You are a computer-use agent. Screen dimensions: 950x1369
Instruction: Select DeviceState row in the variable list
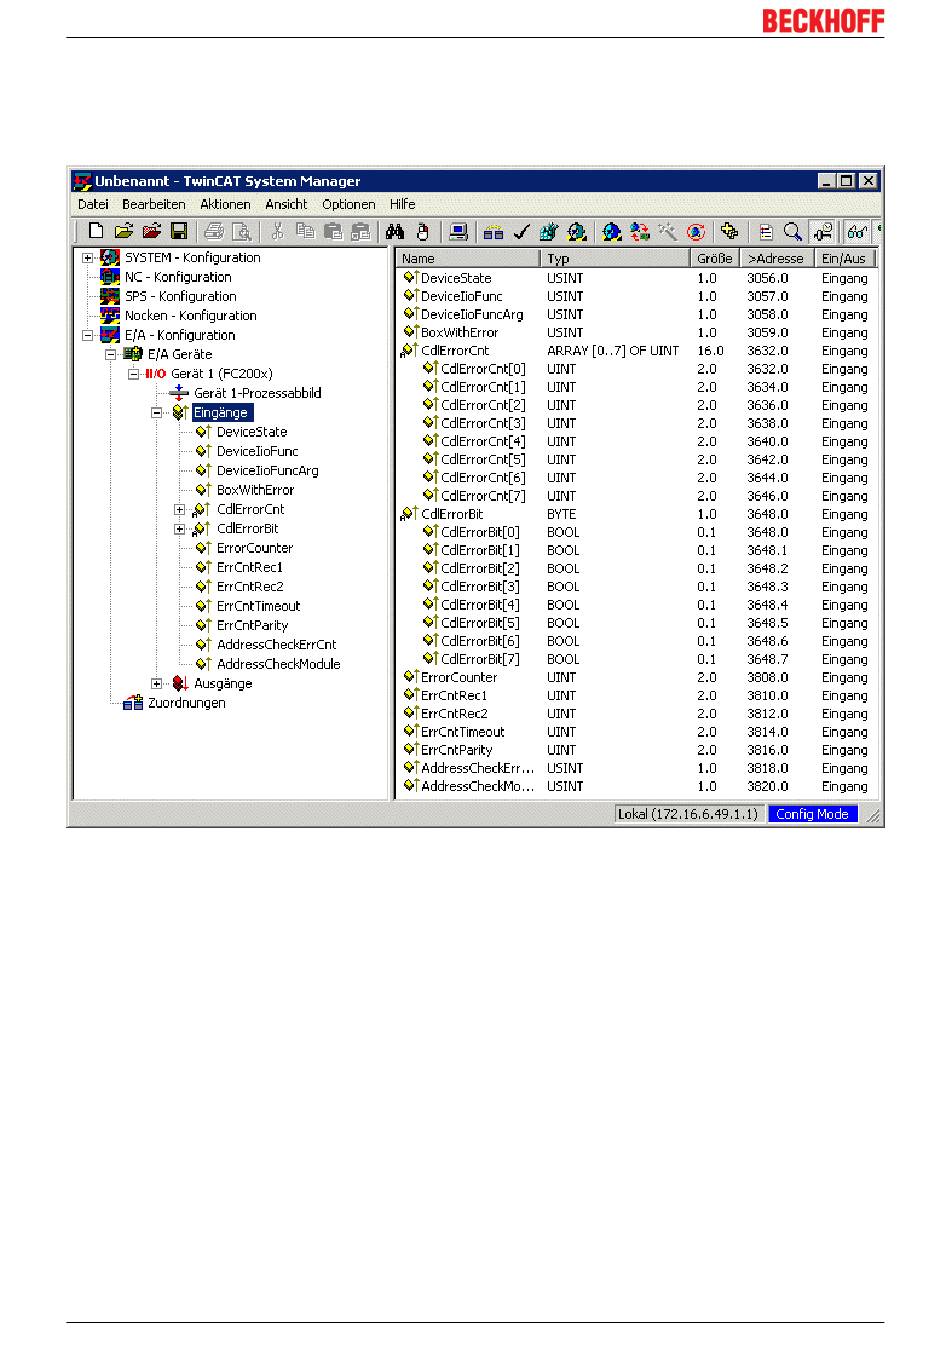(637, 278)
